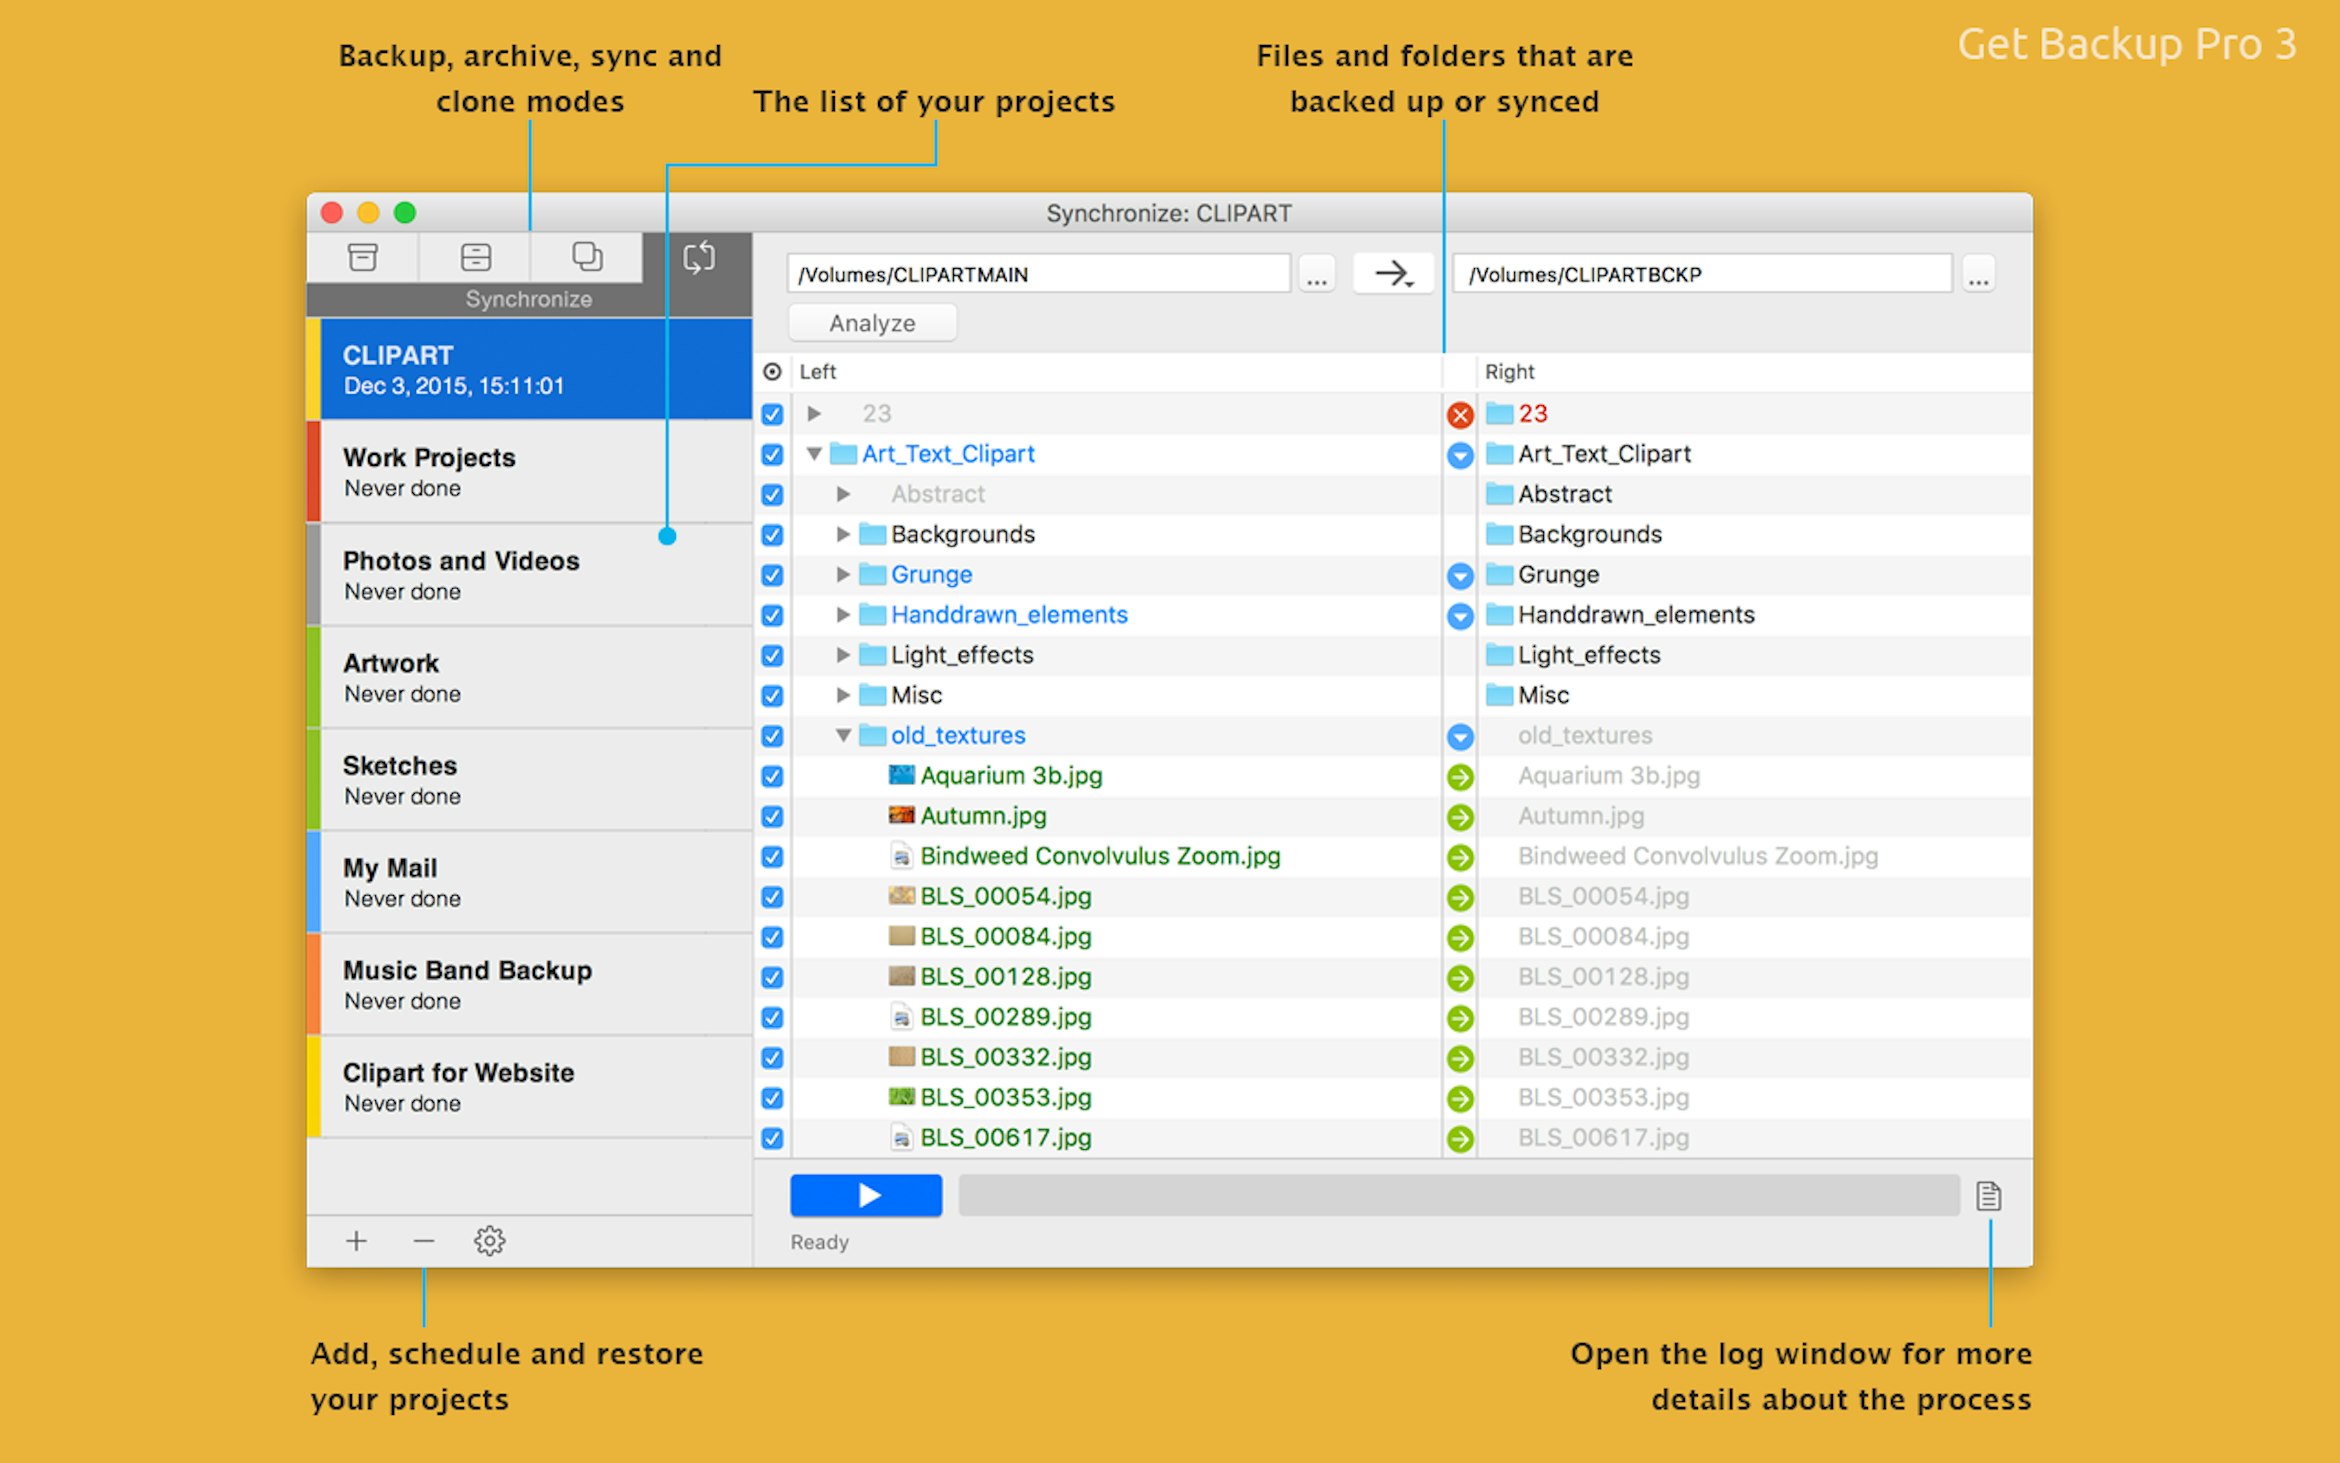
Task: Add a new project with the plus icon
Action: (356, 1239)
